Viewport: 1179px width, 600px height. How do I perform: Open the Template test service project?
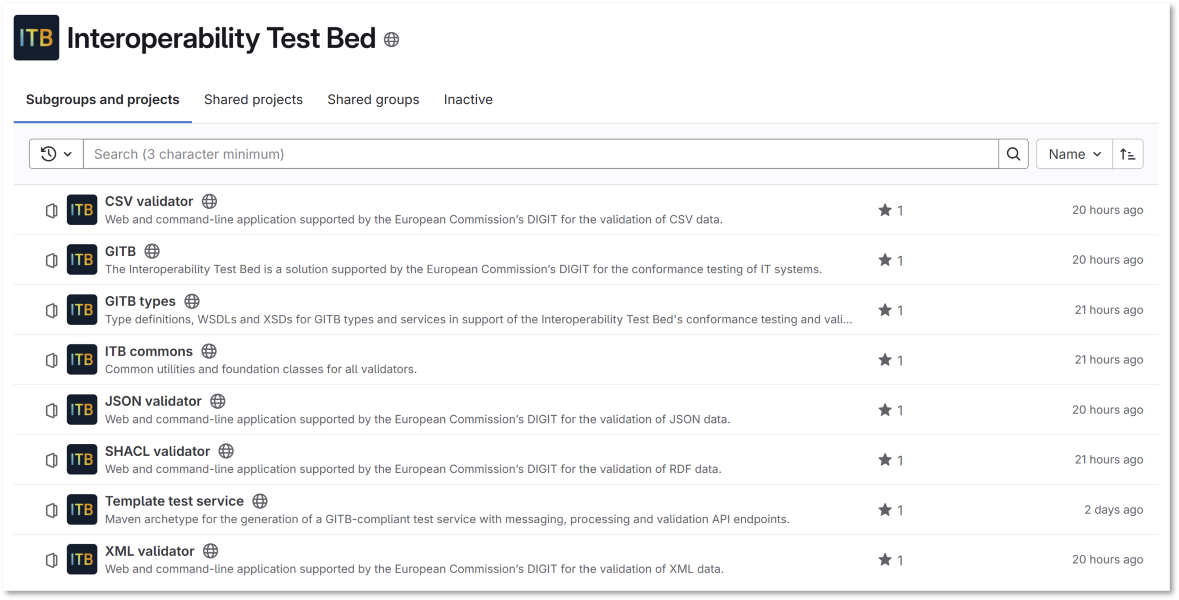click(x=174, y=501)
